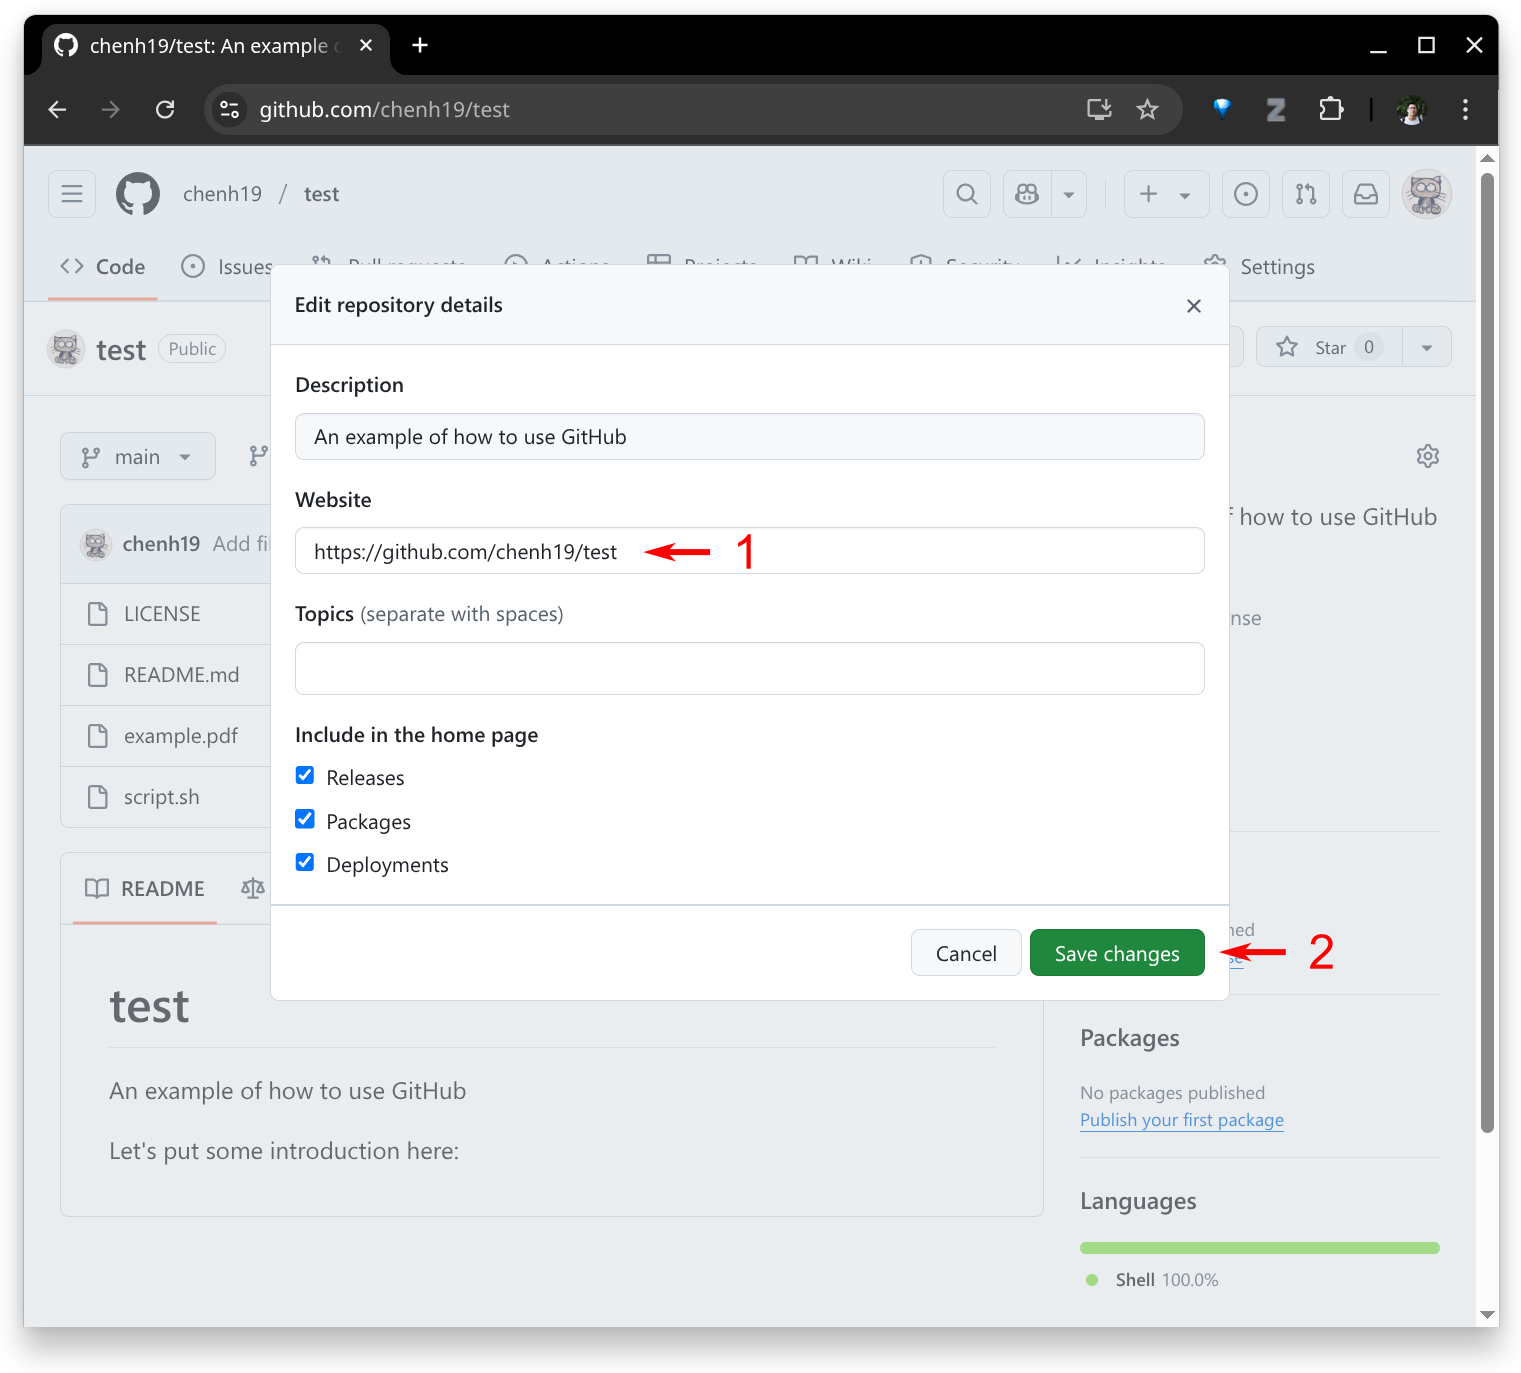Expand the Copilot dropdown arrow
The width and height of the screenshot is (1521, 1373).
(x=1069, y=194)
